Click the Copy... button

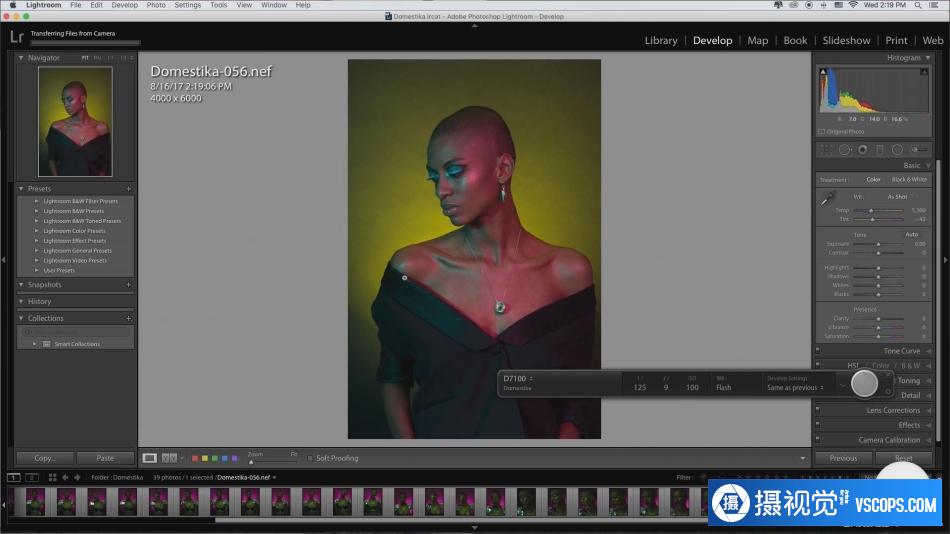coord(45,458)
